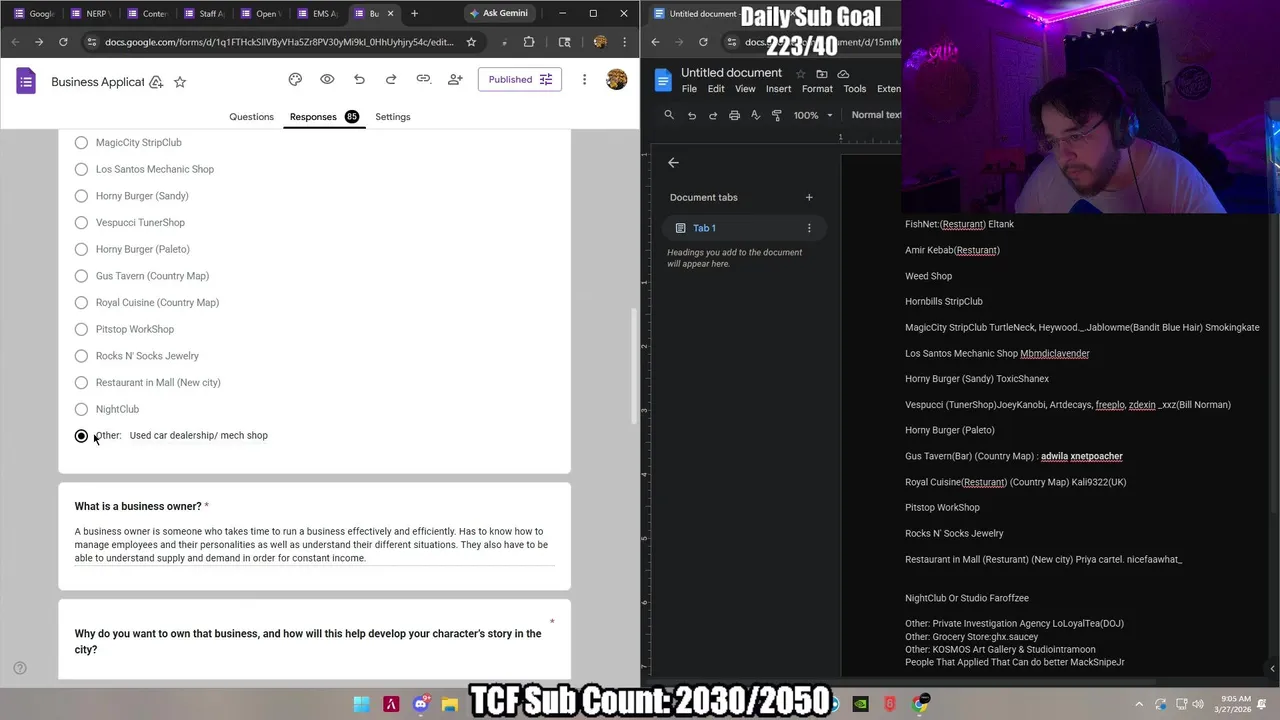1280x720 pixels.
Task: Click the Business Application form title
Action: (98, 82)
